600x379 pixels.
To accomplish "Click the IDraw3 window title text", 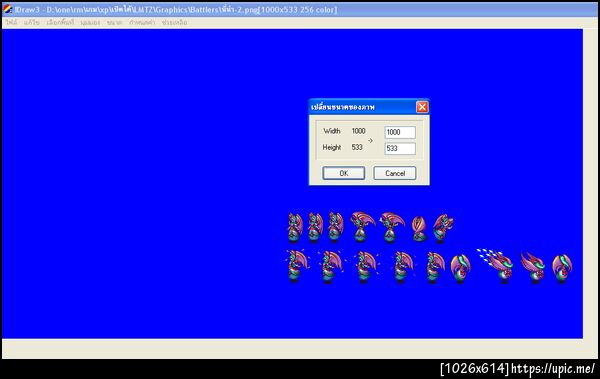I will click(x=176, y=10).
